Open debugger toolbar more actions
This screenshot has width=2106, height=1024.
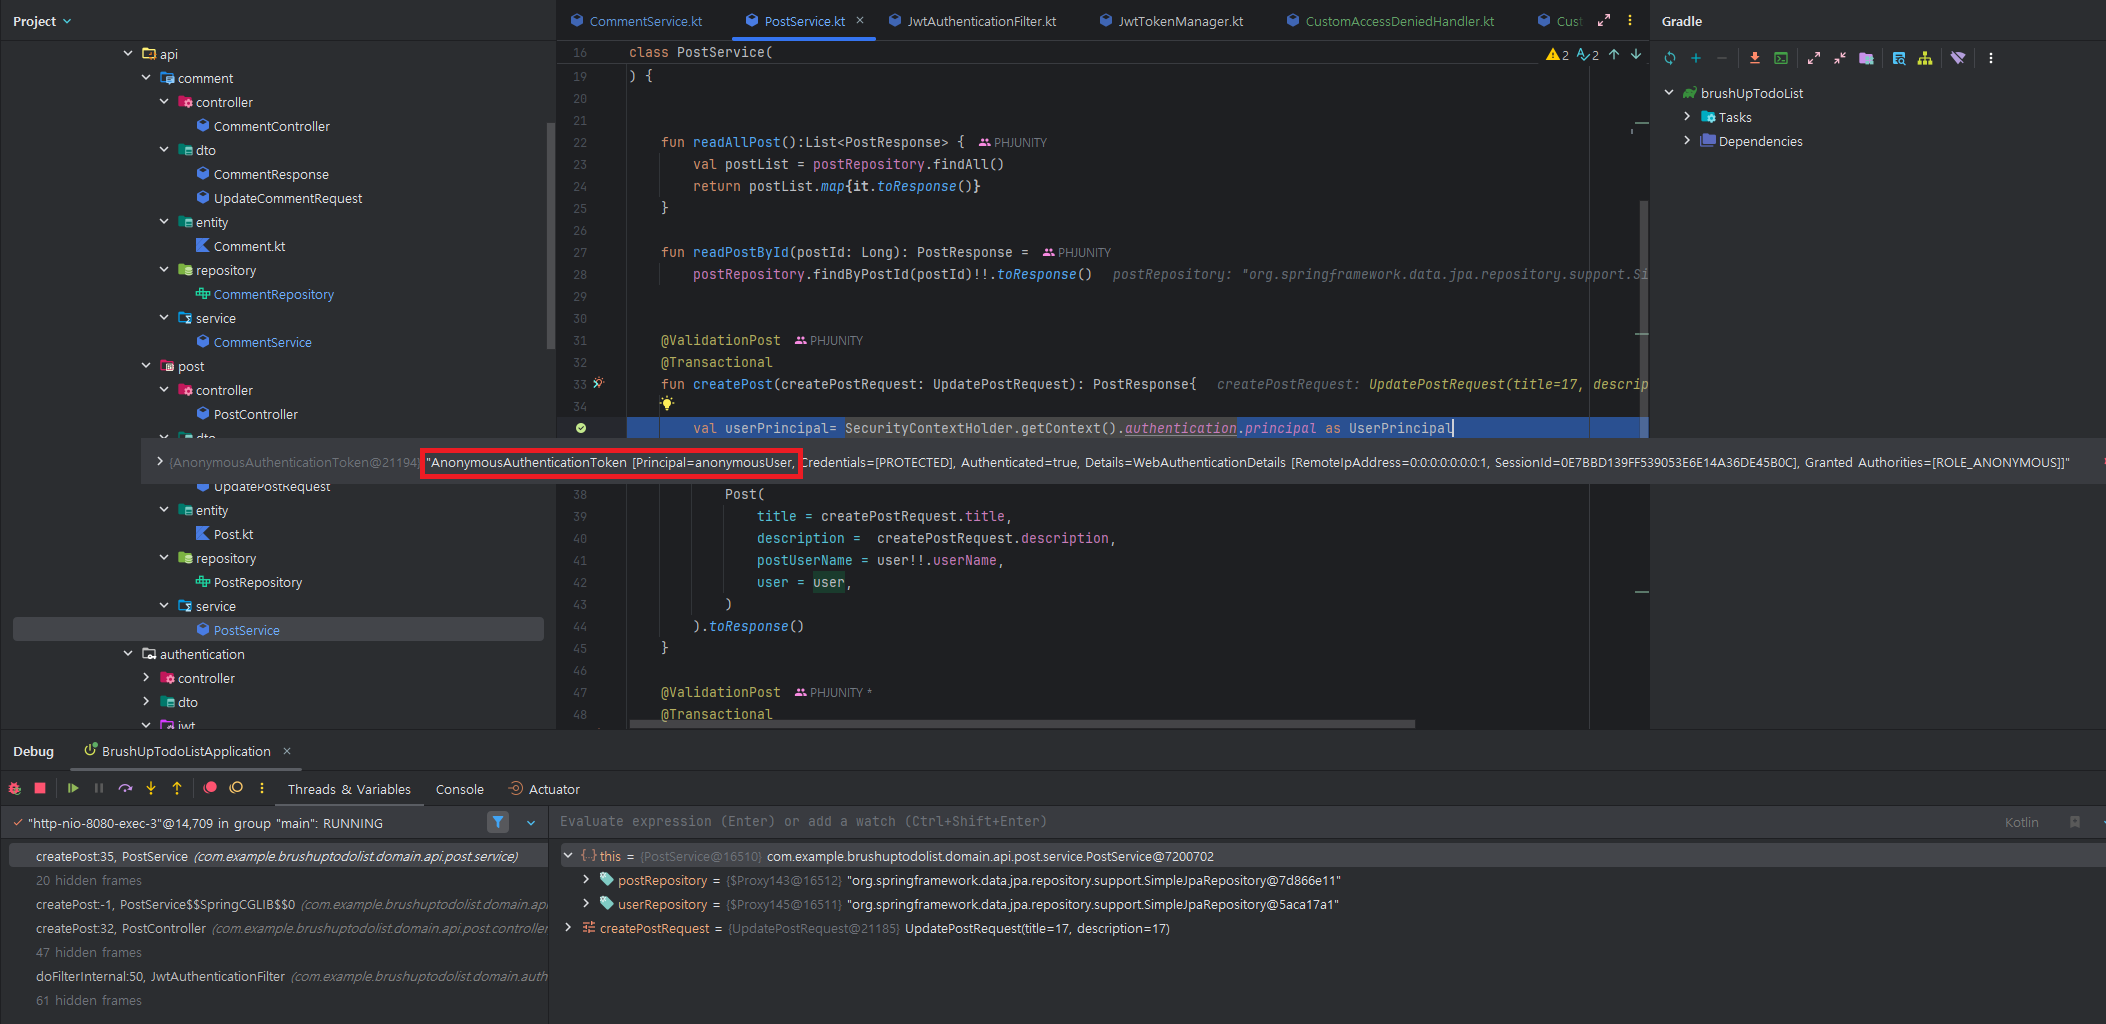tap(262, 788)
